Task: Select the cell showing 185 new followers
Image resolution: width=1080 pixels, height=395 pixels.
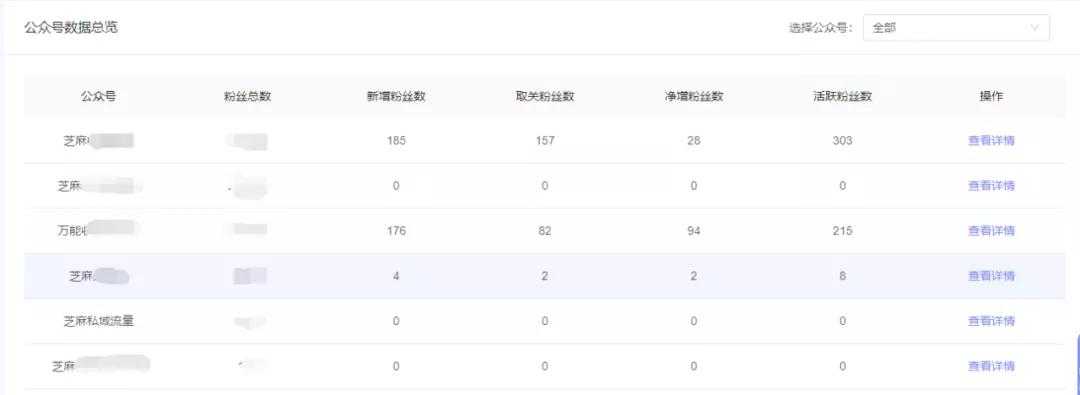Action: tap(396, 141)
